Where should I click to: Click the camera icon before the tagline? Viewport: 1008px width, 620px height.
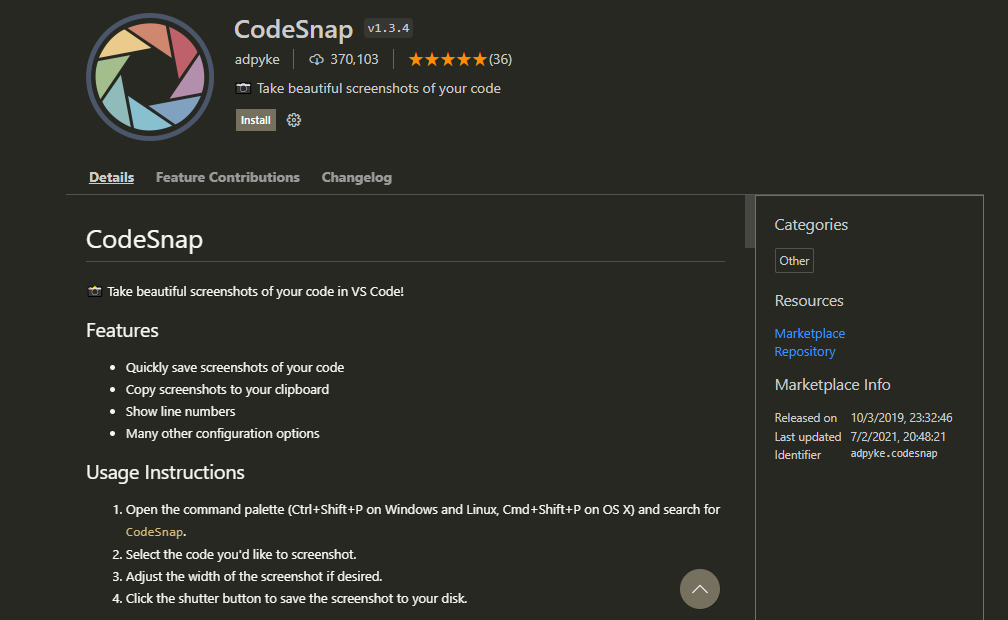point(243,88)
